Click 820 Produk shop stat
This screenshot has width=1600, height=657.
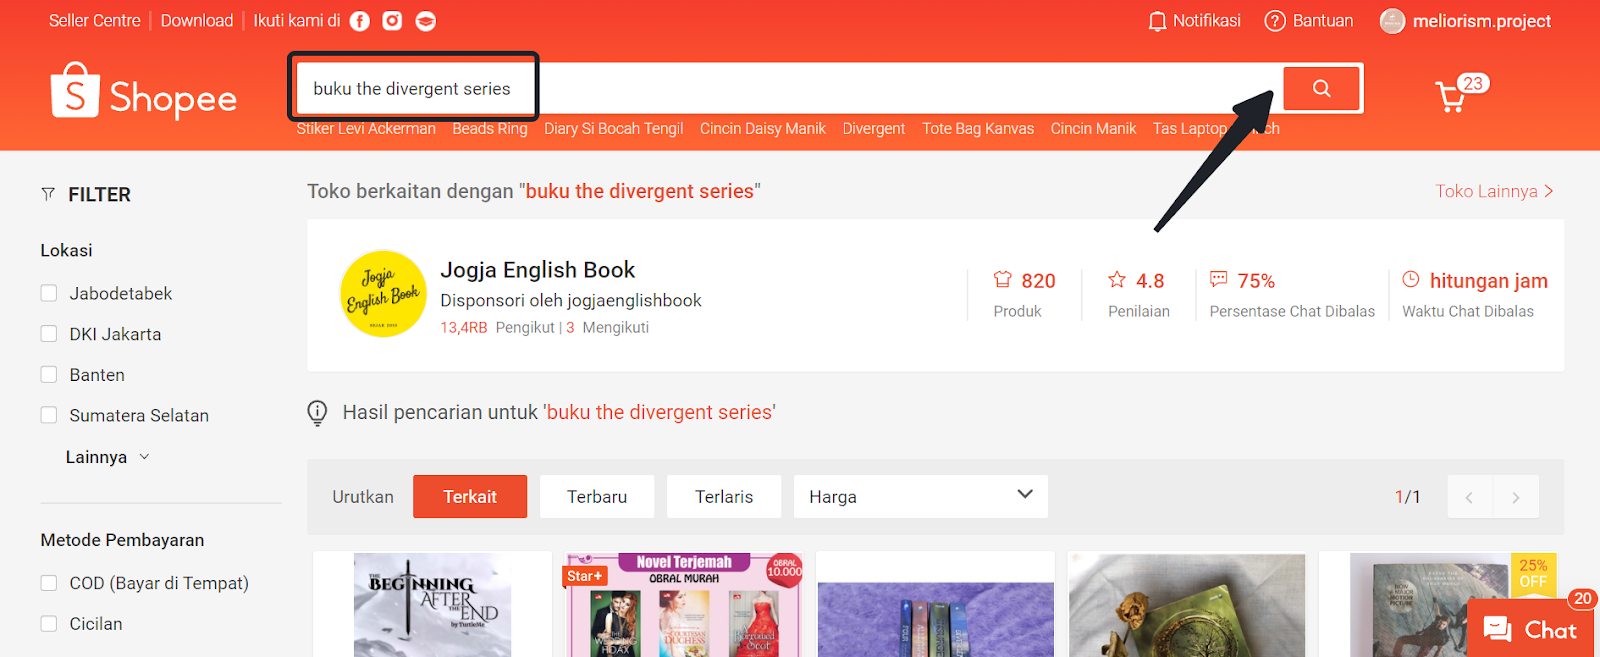click(1024, 294)
